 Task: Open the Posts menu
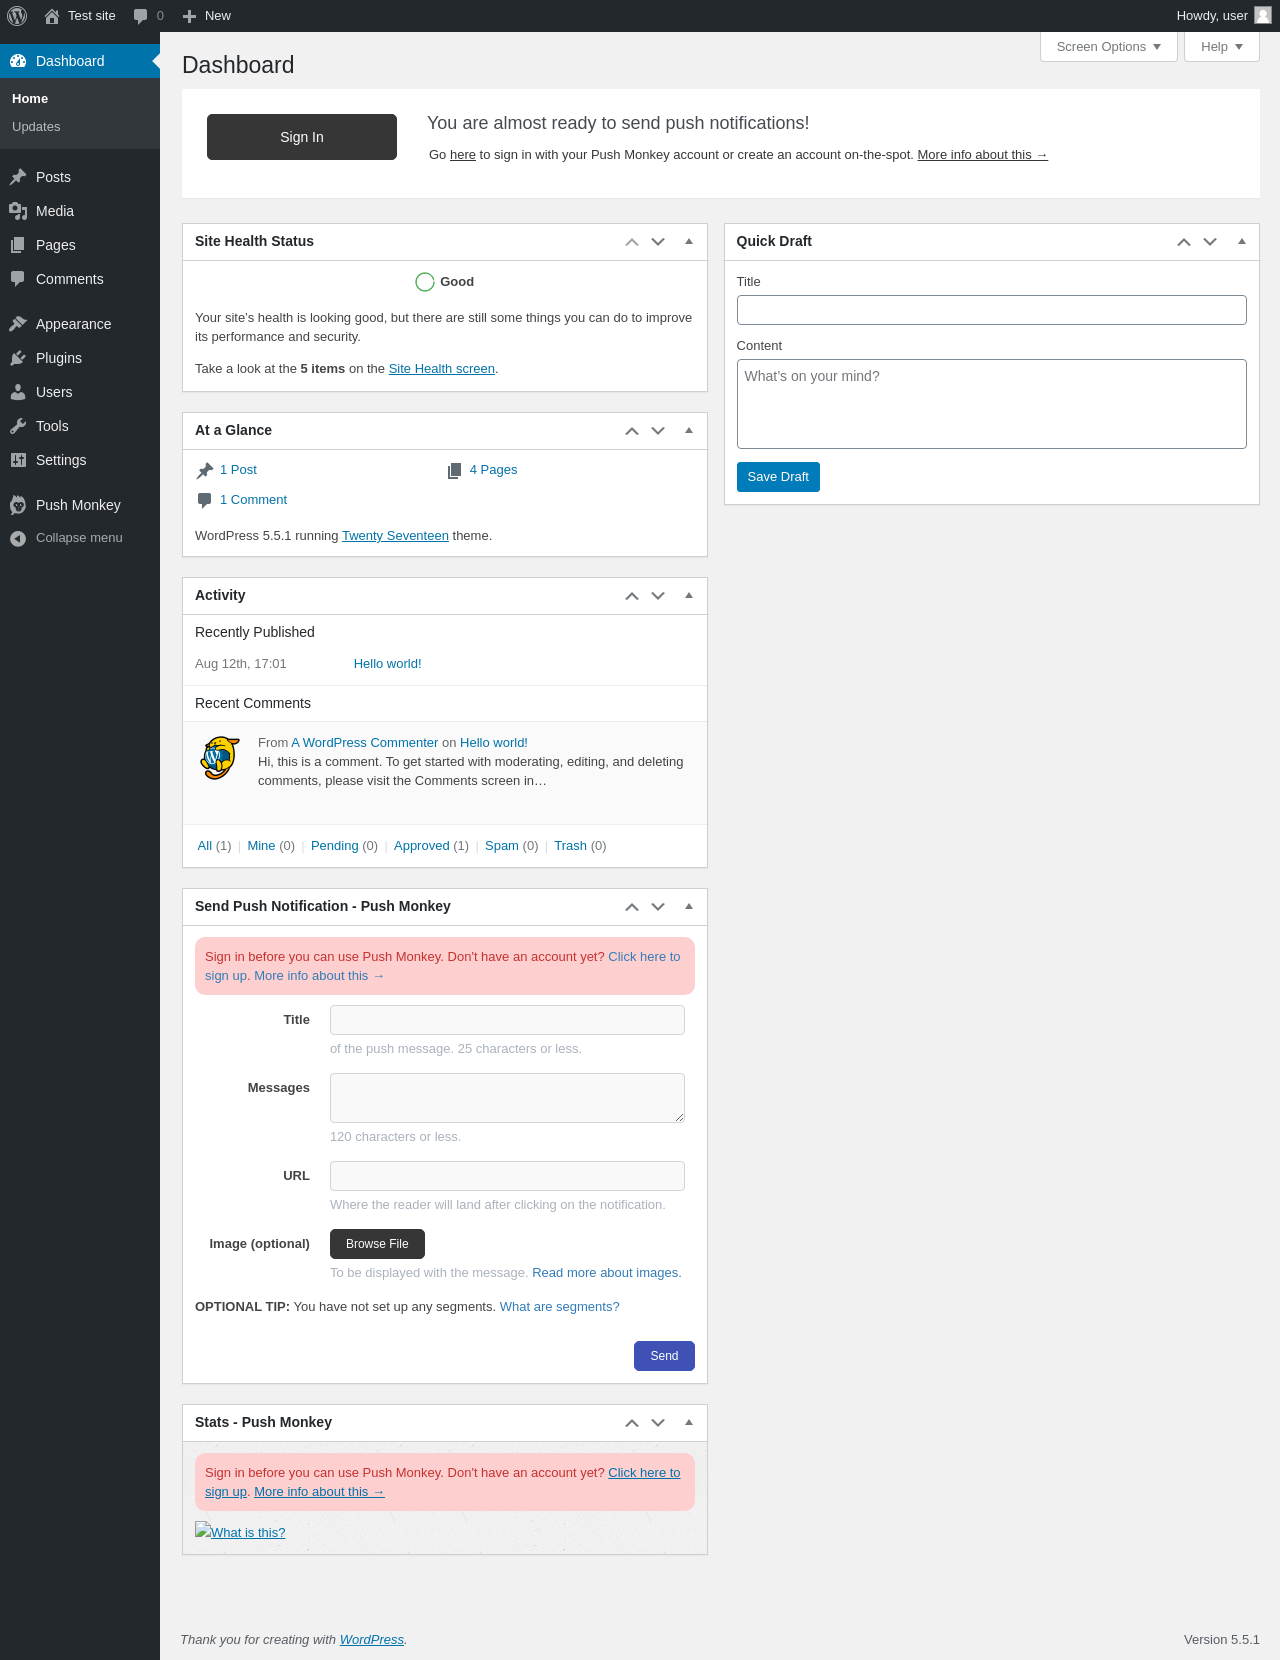[x=80, y=177]
